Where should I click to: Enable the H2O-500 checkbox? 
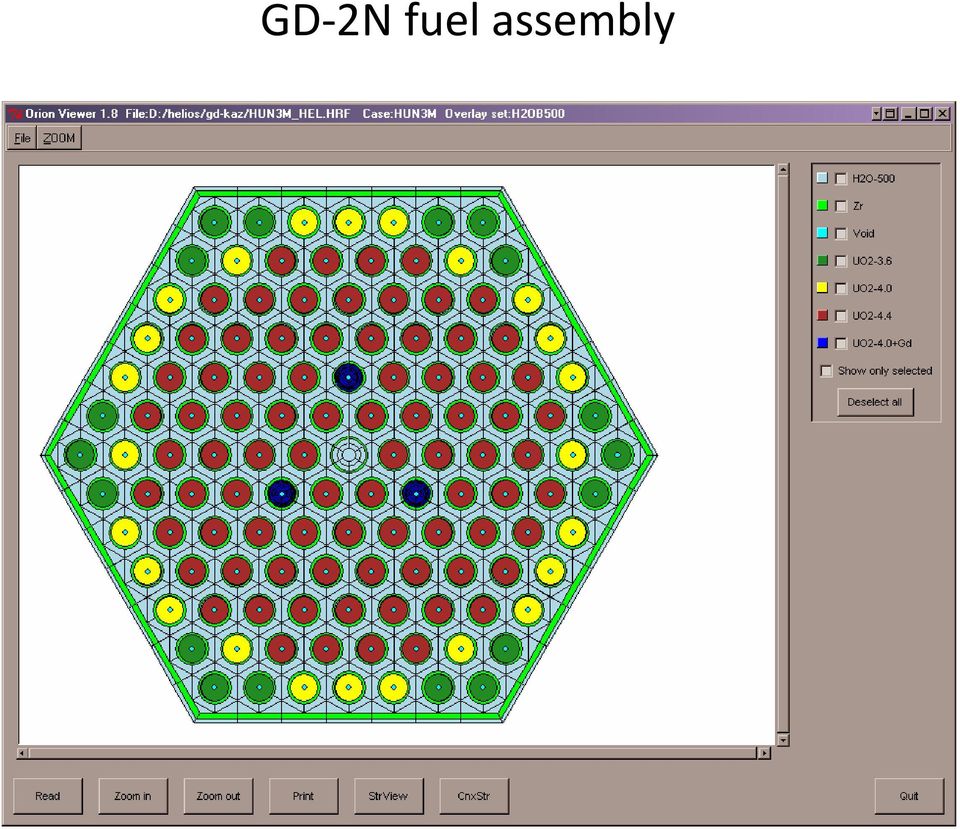pos(841,179)
